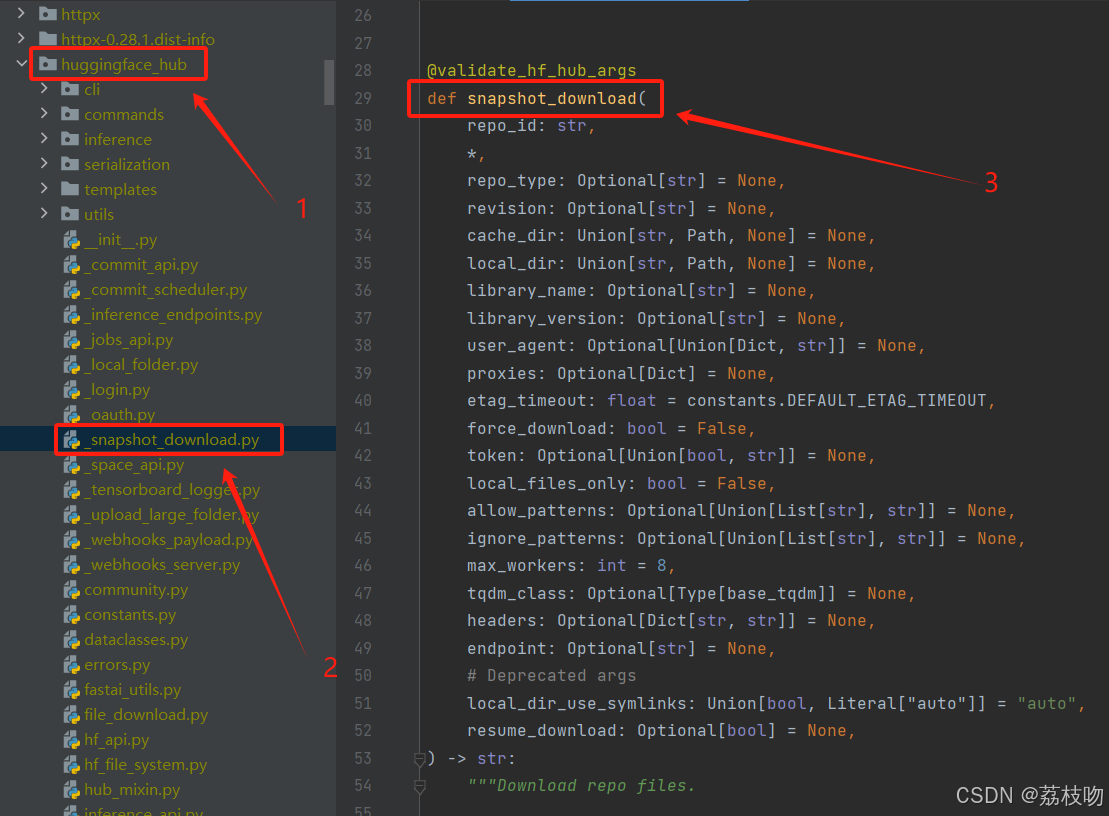Click the project tree vertical scrollbar thumb
This screenshot has width=1109, height=816.
tap(329, 82)
